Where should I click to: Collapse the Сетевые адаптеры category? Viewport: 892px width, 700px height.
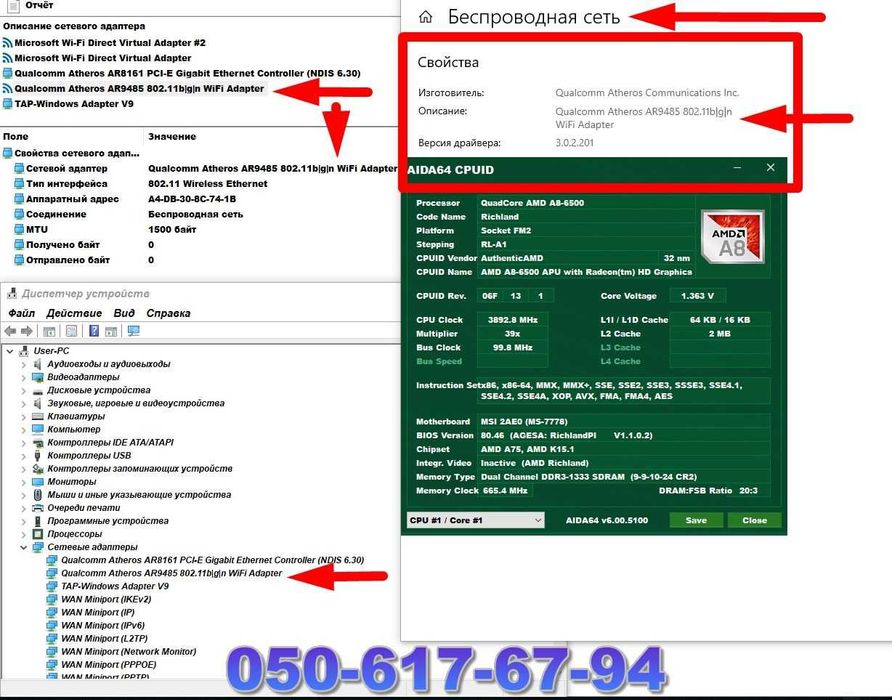point(23,547)
